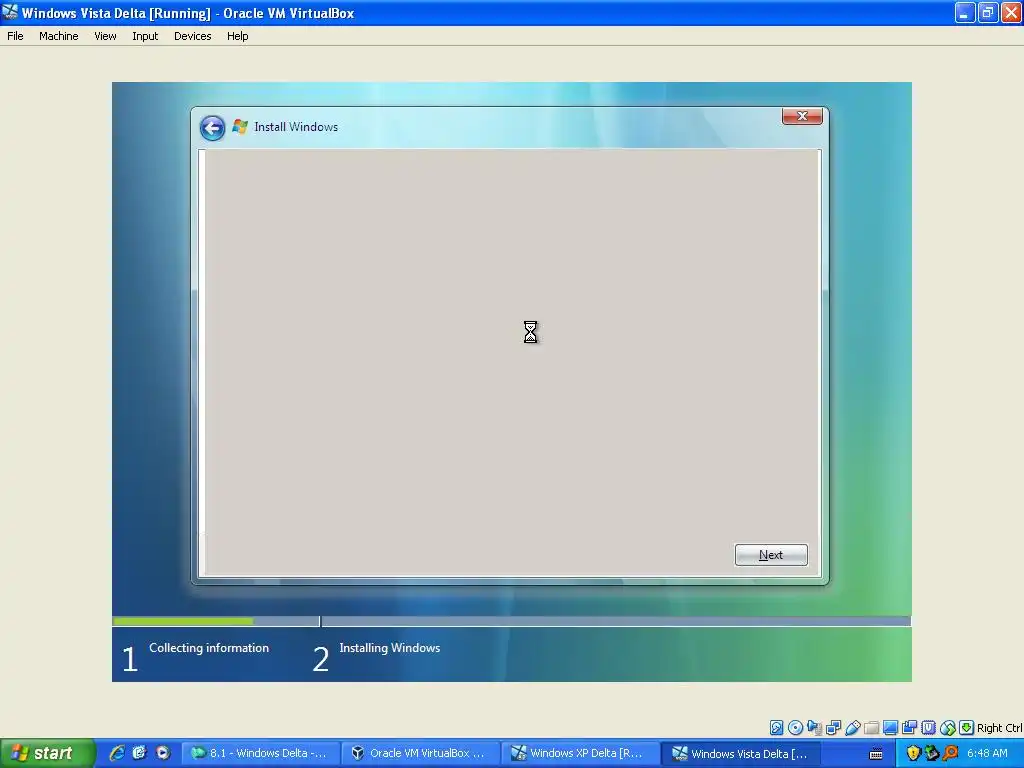This screenshot has width=1024, height=768.
Task: Click the hard disk activity status icon
Action: click(776, 728)
